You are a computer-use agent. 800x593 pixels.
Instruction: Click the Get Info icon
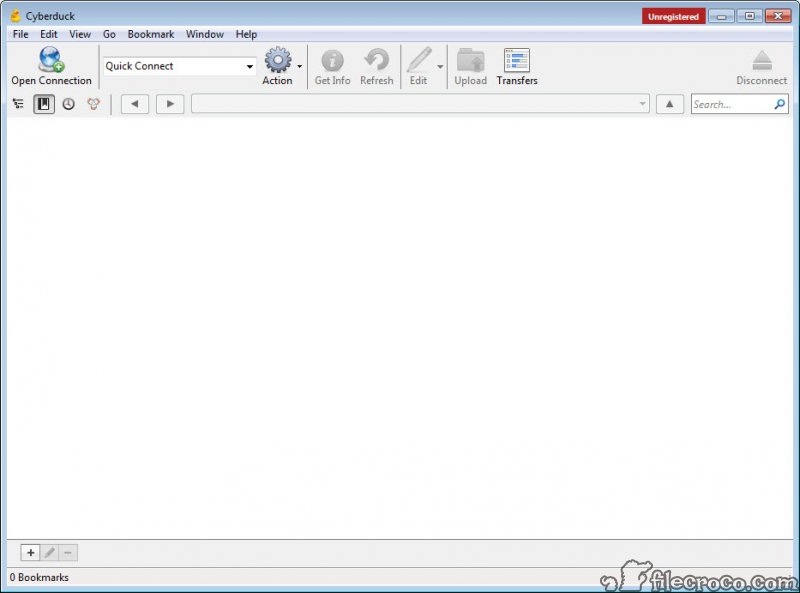click(332, 61)
